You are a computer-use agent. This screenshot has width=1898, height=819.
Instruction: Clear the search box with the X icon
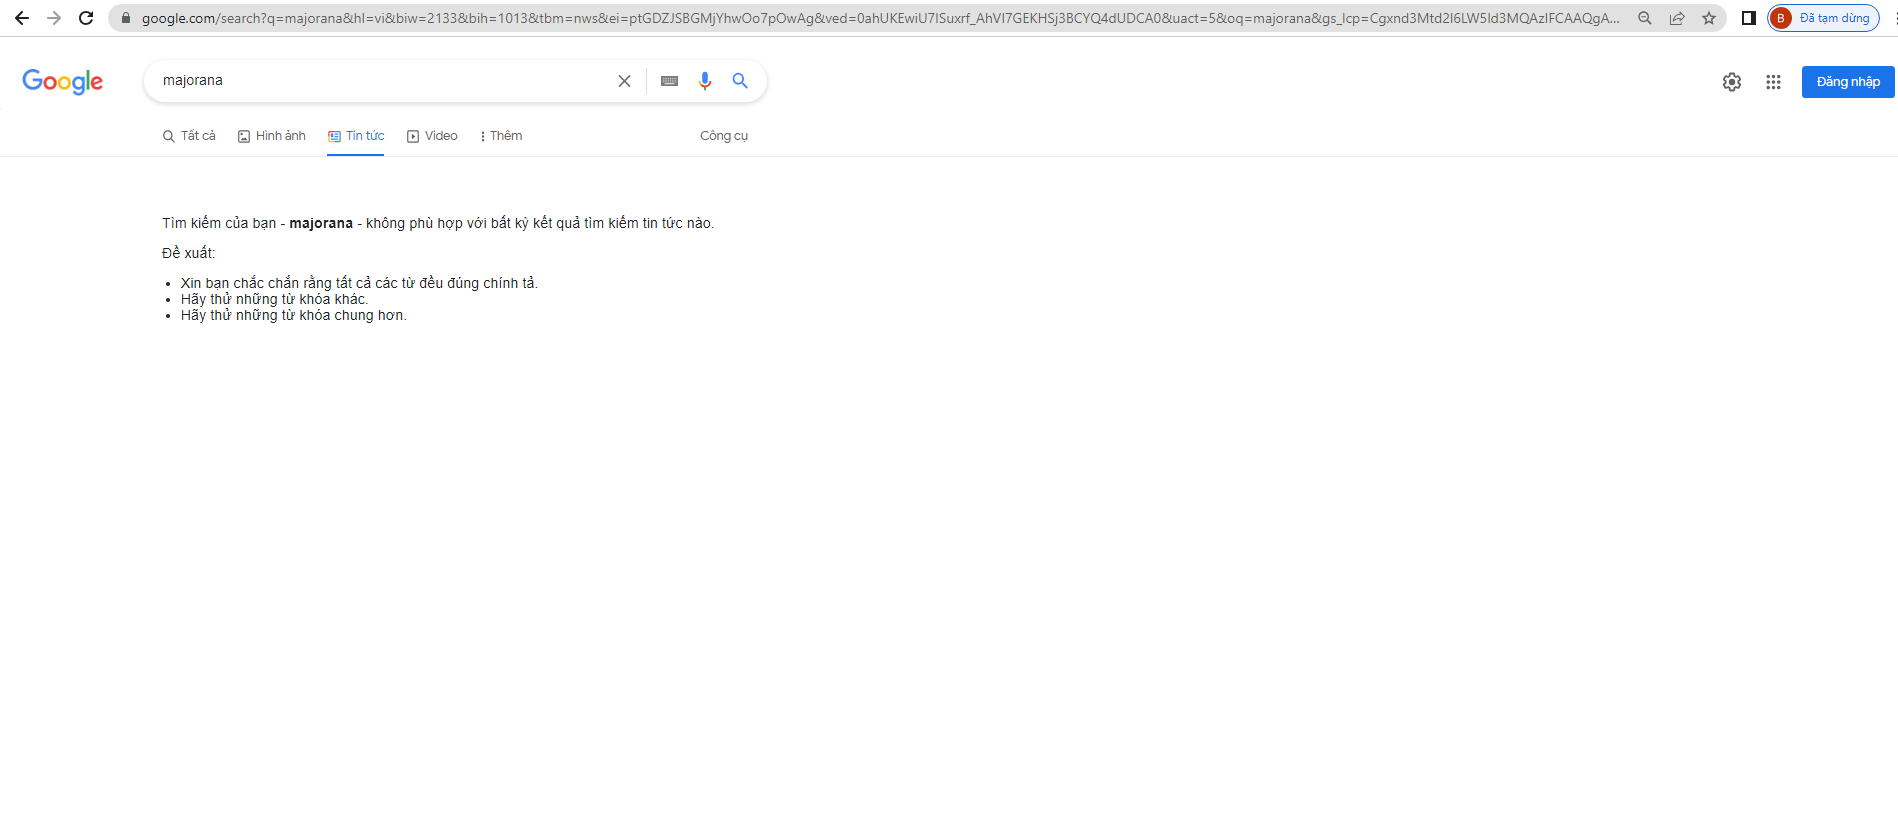(624, 81)
